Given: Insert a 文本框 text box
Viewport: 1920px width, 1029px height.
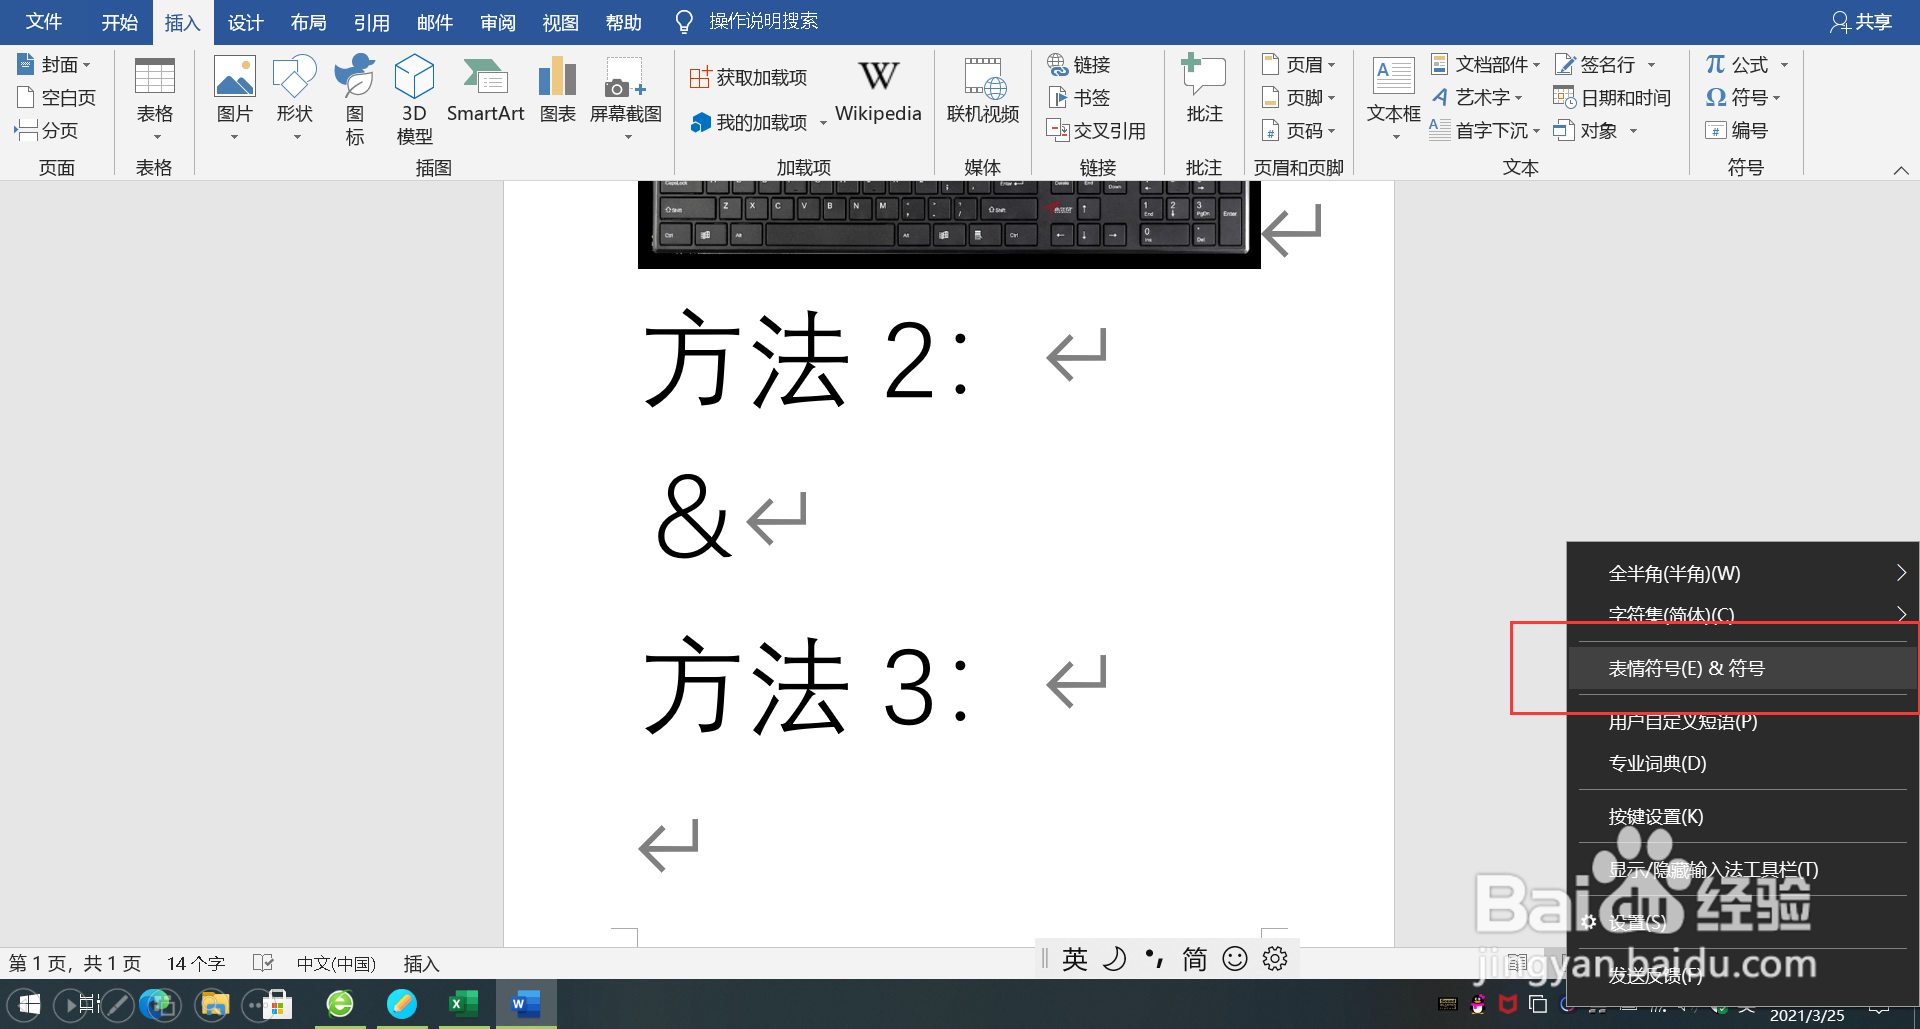Looking at the screenshot, I should 1392,95.
